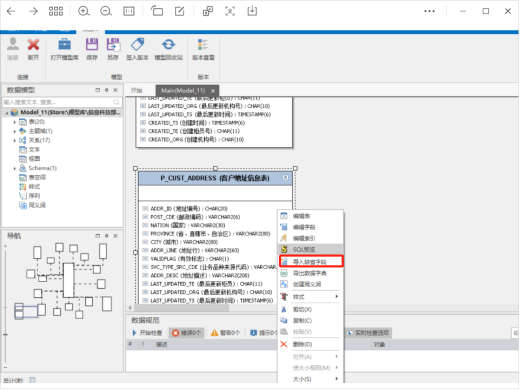Close the Main(Model_11) tab

[x=213, y=91]
